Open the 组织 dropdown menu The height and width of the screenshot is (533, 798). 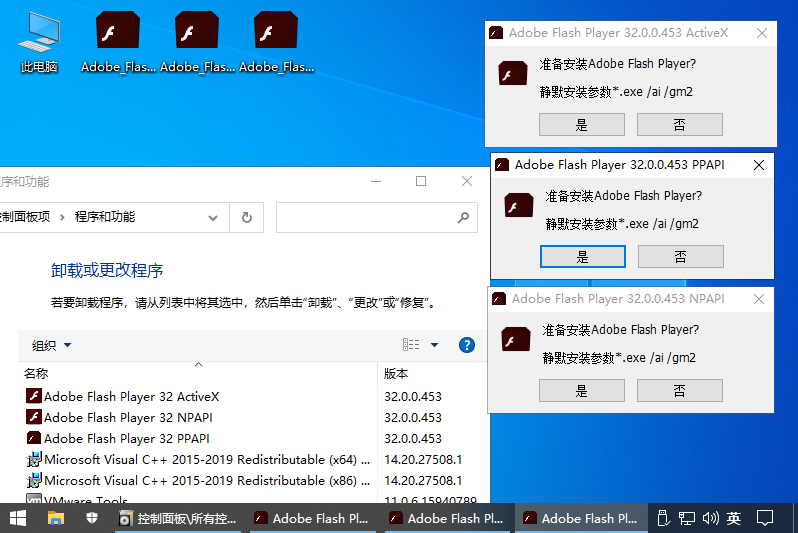point(52,345)
